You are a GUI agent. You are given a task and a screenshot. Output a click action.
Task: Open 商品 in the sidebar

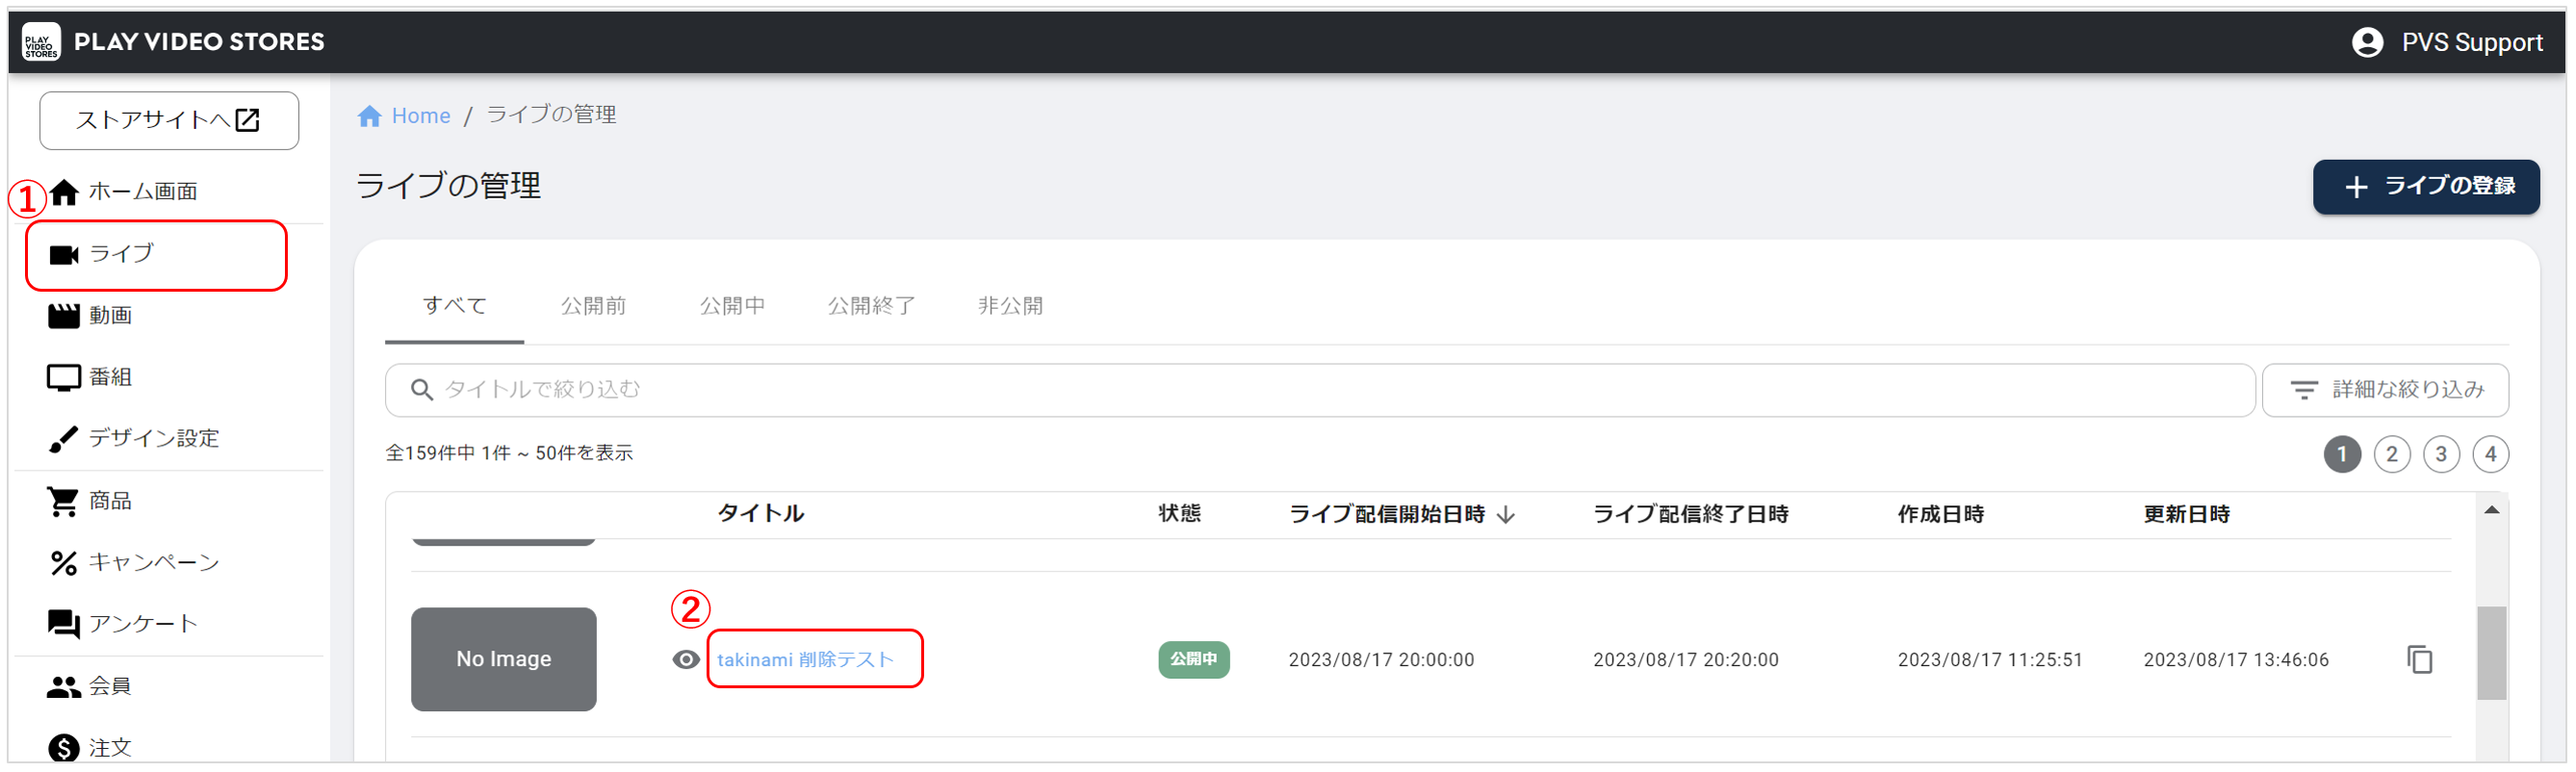point(109,501)
